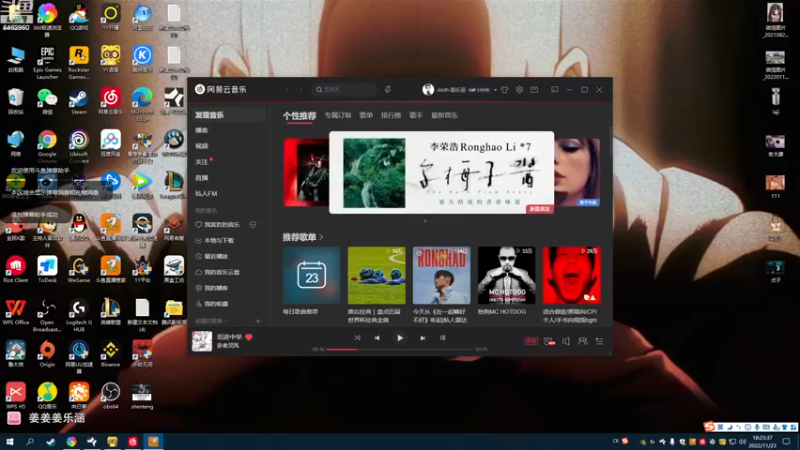This screenshot has width=800, height=450.
Task: Open the RONGHAO playlist cover
Action: pyautogui.click(x=441, y=276)
